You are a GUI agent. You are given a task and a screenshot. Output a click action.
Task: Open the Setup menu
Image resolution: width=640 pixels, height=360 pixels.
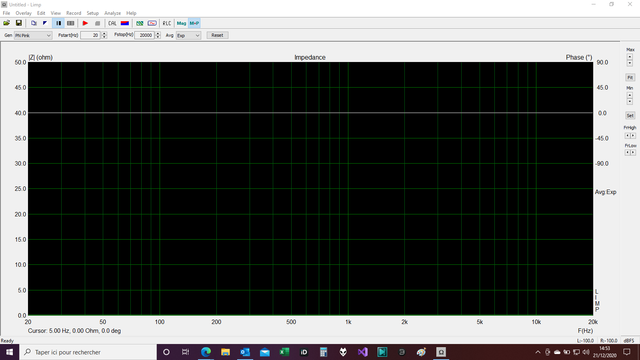(x=93, y=13)
